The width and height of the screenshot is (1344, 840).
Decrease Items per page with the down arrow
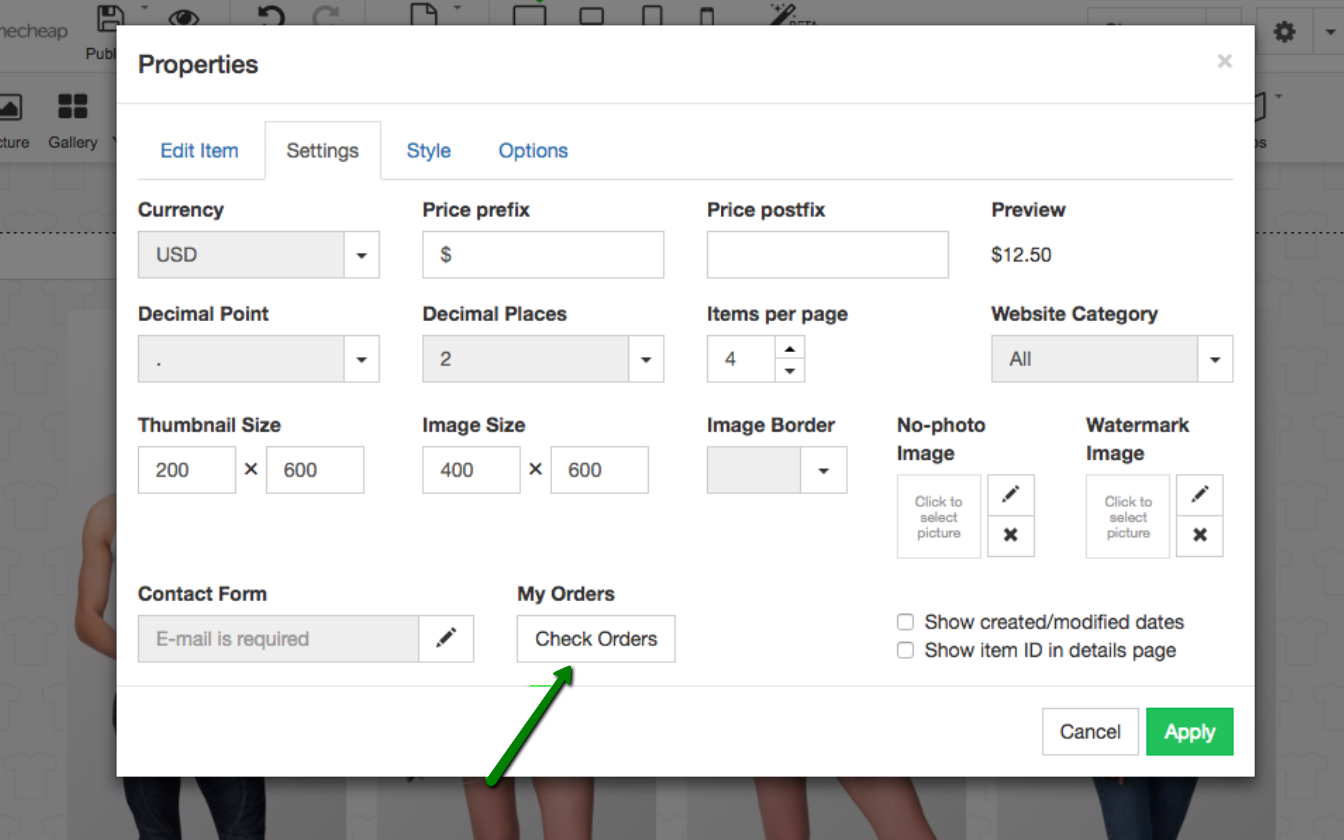pos(790,371)
